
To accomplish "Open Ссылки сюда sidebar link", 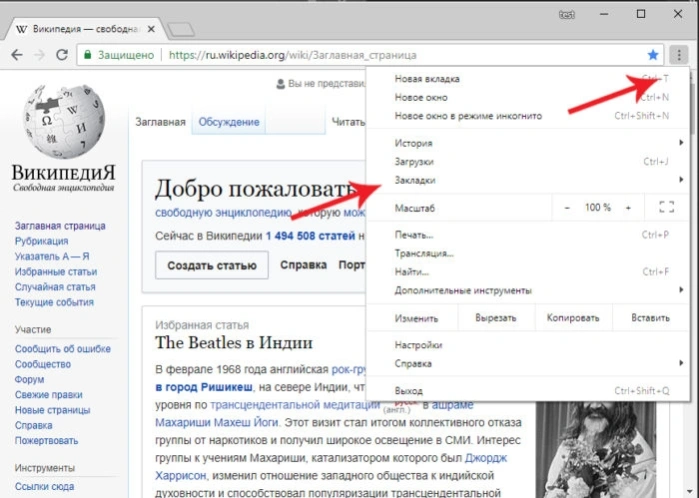I will 44,486.
